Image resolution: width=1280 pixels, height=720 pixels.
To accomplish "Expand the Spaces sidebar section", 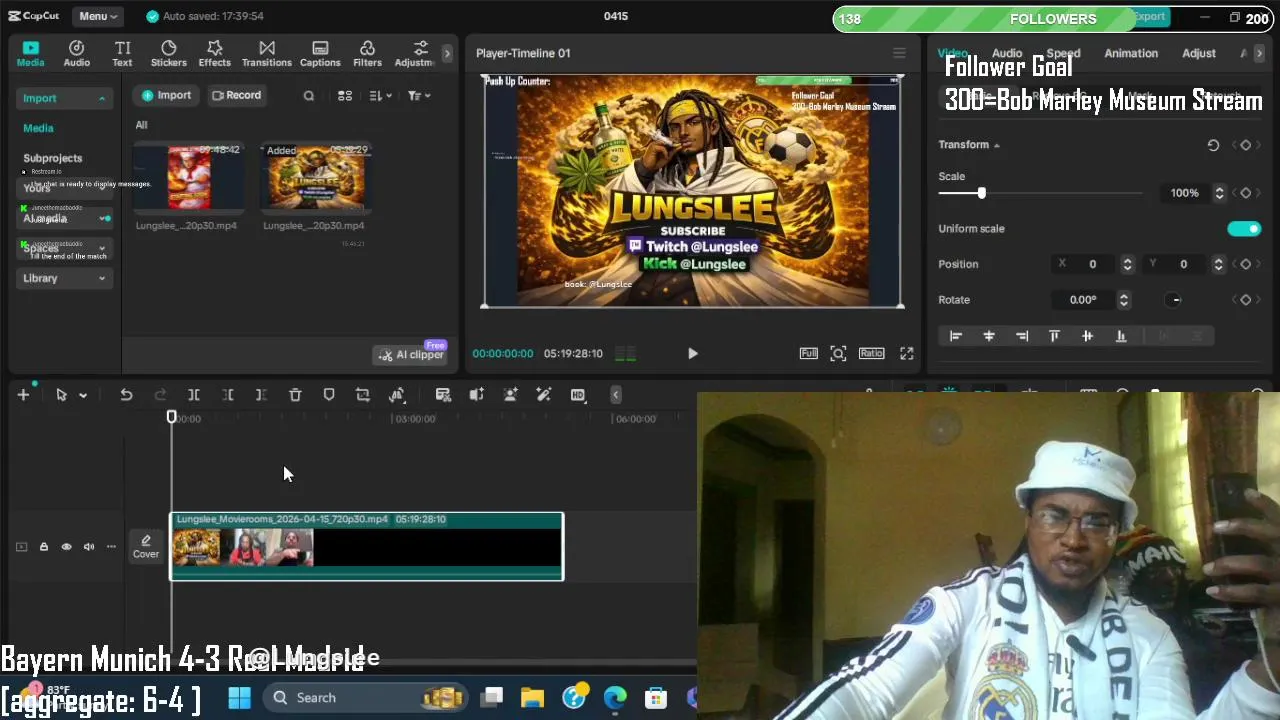I will pos(65,248).
